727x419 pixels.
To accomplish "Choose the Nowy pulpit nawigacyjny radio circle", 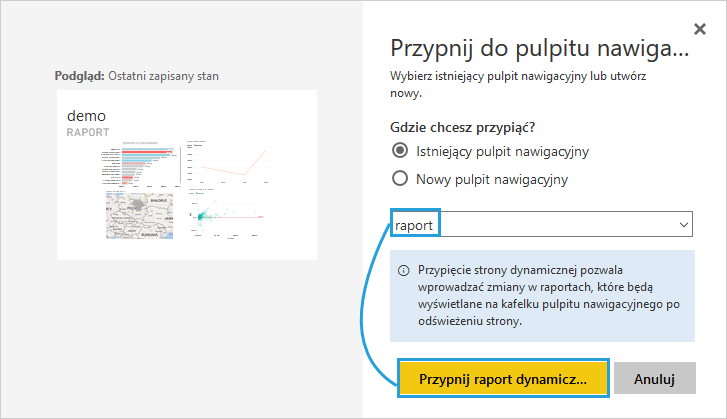I will (400, 179).
